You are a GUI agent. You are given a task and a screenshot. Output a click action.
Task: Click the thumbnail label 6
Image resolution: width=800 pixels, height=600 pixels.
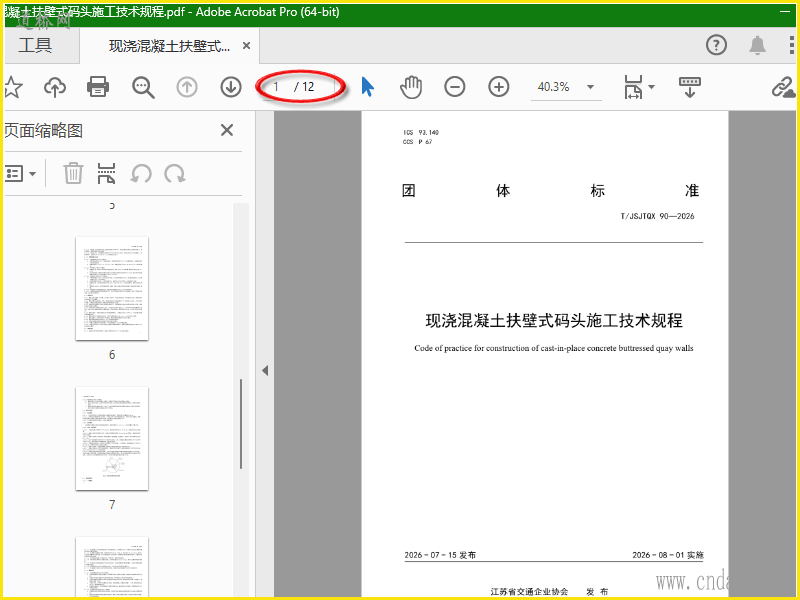[112, 355]
